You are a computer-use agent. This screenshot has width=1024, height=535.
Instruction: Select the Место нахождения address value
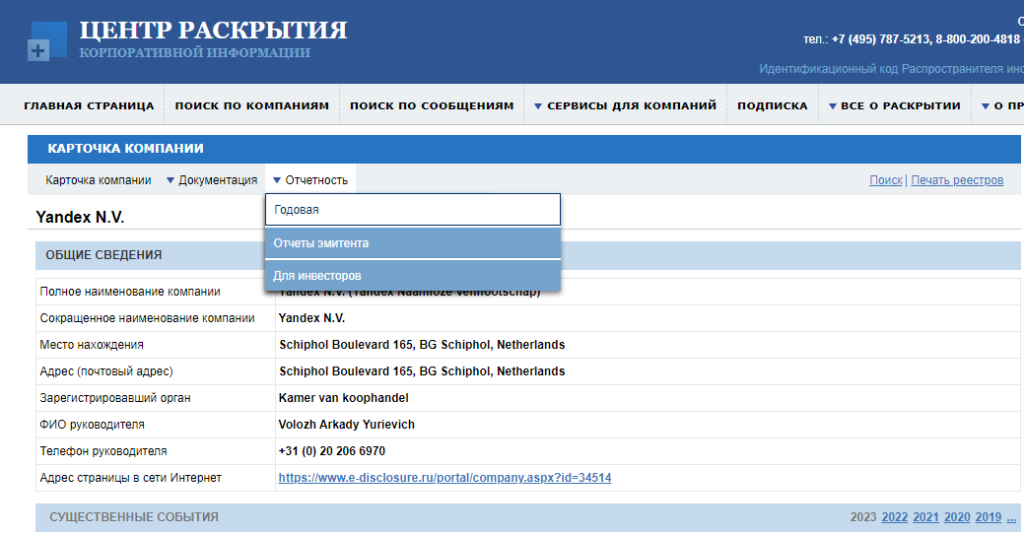click(422, 345)
